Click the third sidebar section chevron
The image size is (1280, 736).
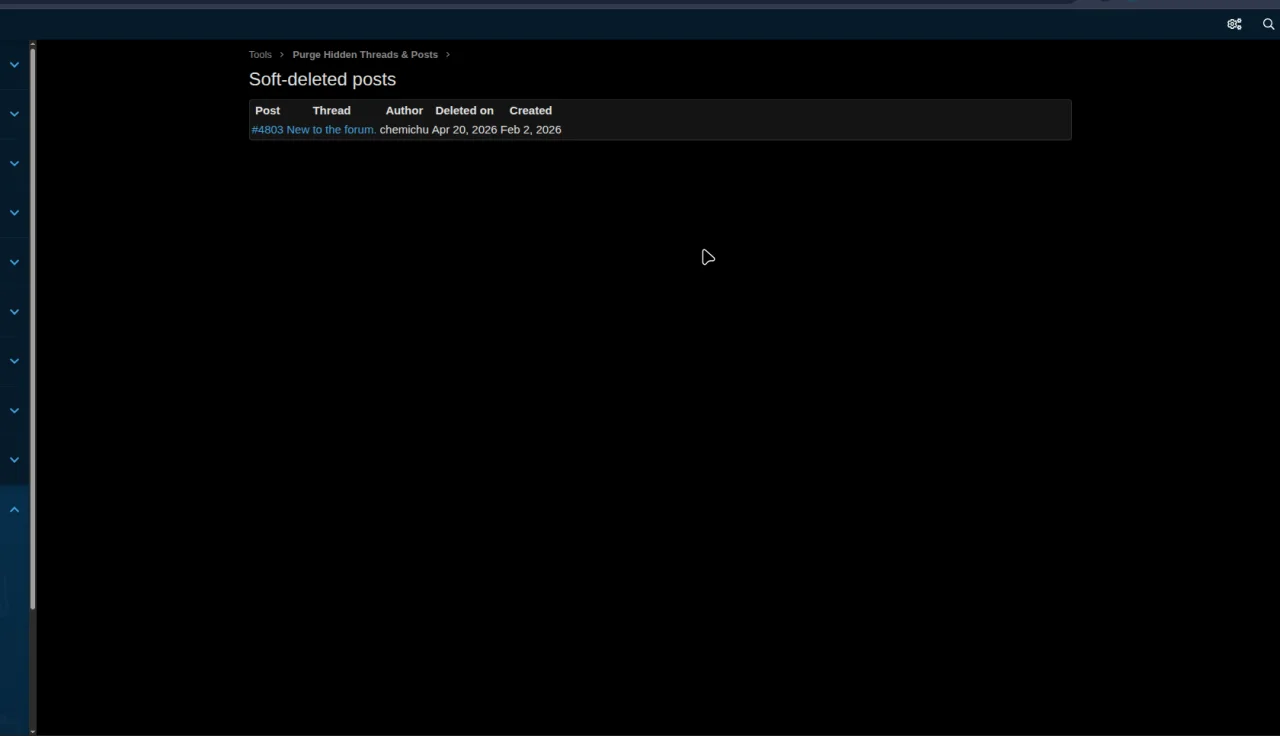tap(14, 161)
